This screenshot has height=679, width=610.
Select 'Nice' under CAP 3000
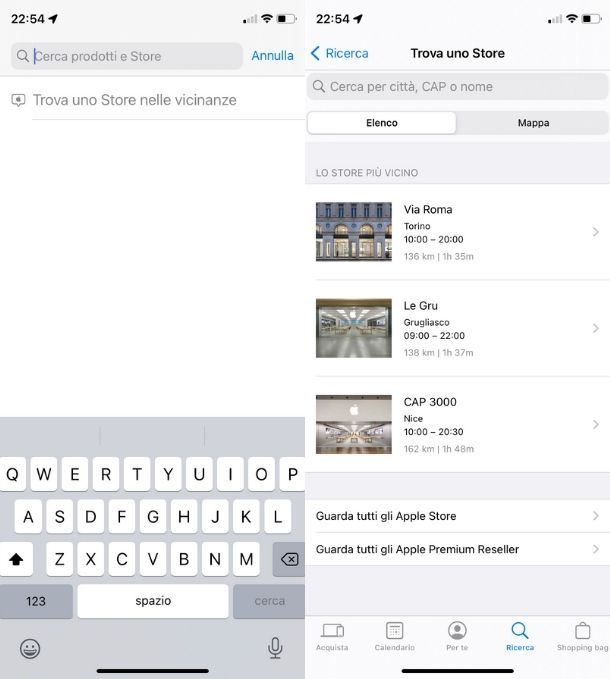point(413,419)
